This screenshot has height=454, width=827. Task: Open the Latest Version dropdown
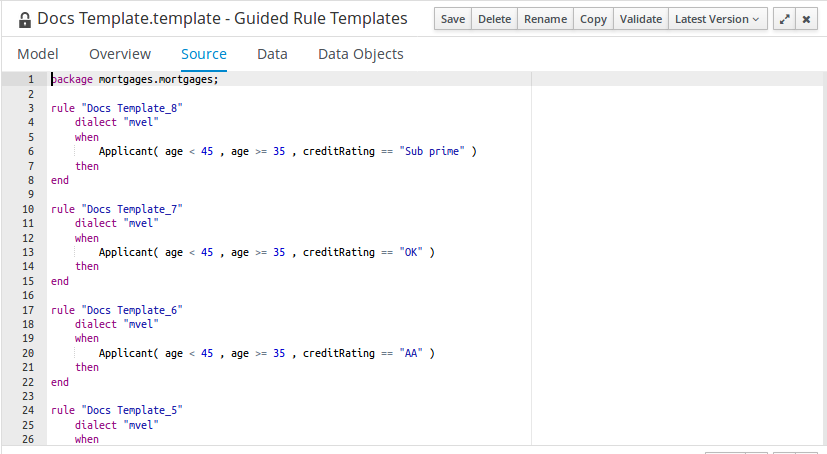716,19
